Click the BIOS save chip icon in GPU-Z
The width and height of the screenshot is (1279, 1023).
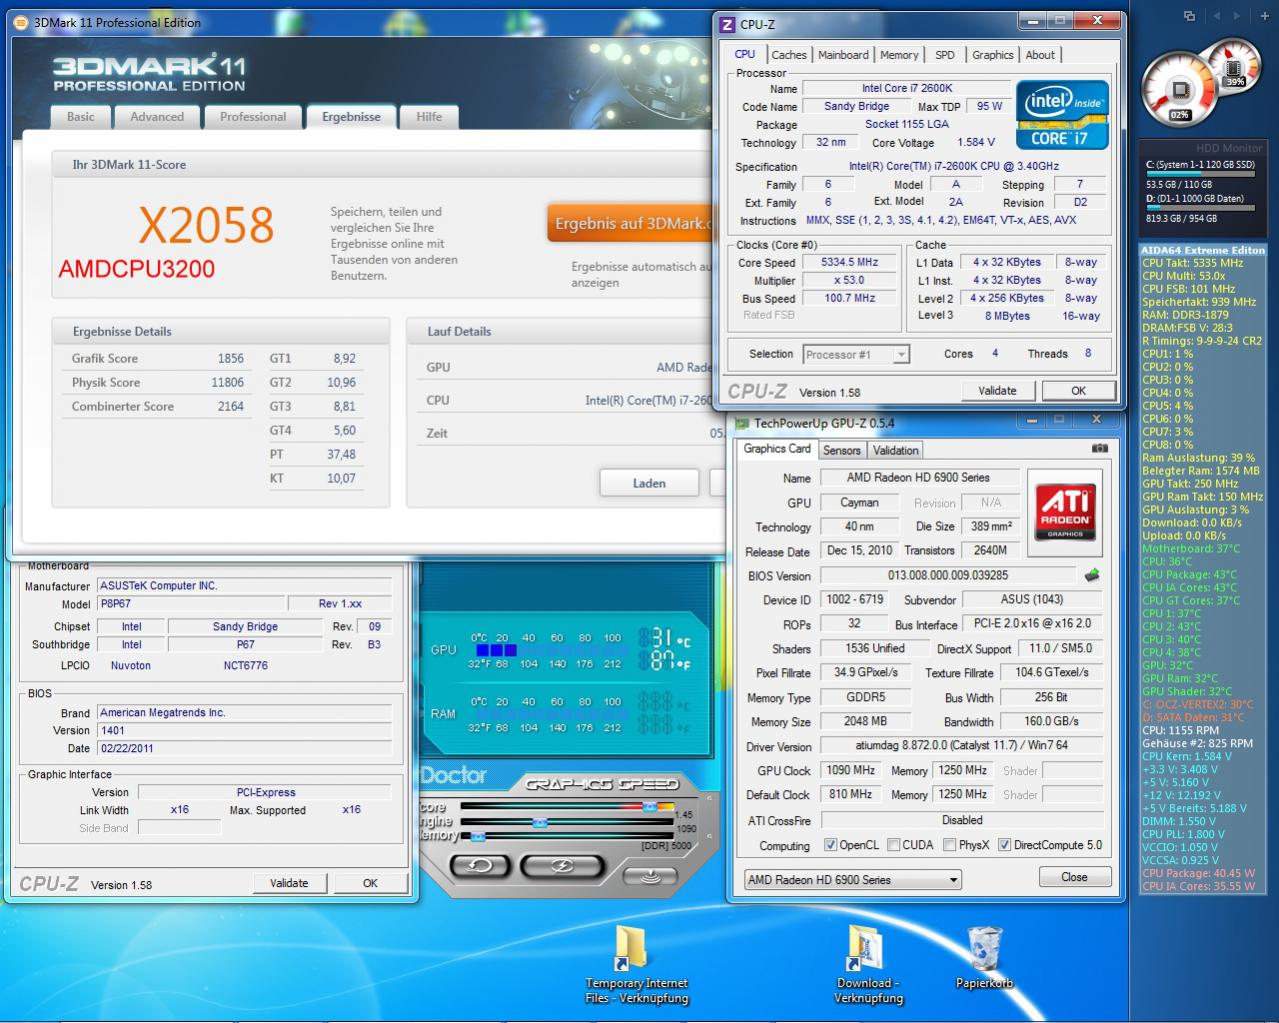click(x=1092, y=575)
